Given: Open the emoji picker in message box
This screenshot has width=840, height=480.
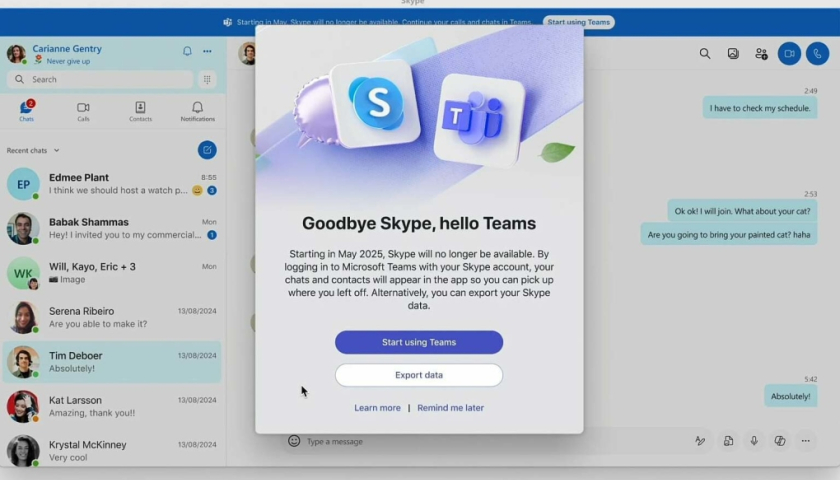Looking at the screenshot, I should point(294,441).
